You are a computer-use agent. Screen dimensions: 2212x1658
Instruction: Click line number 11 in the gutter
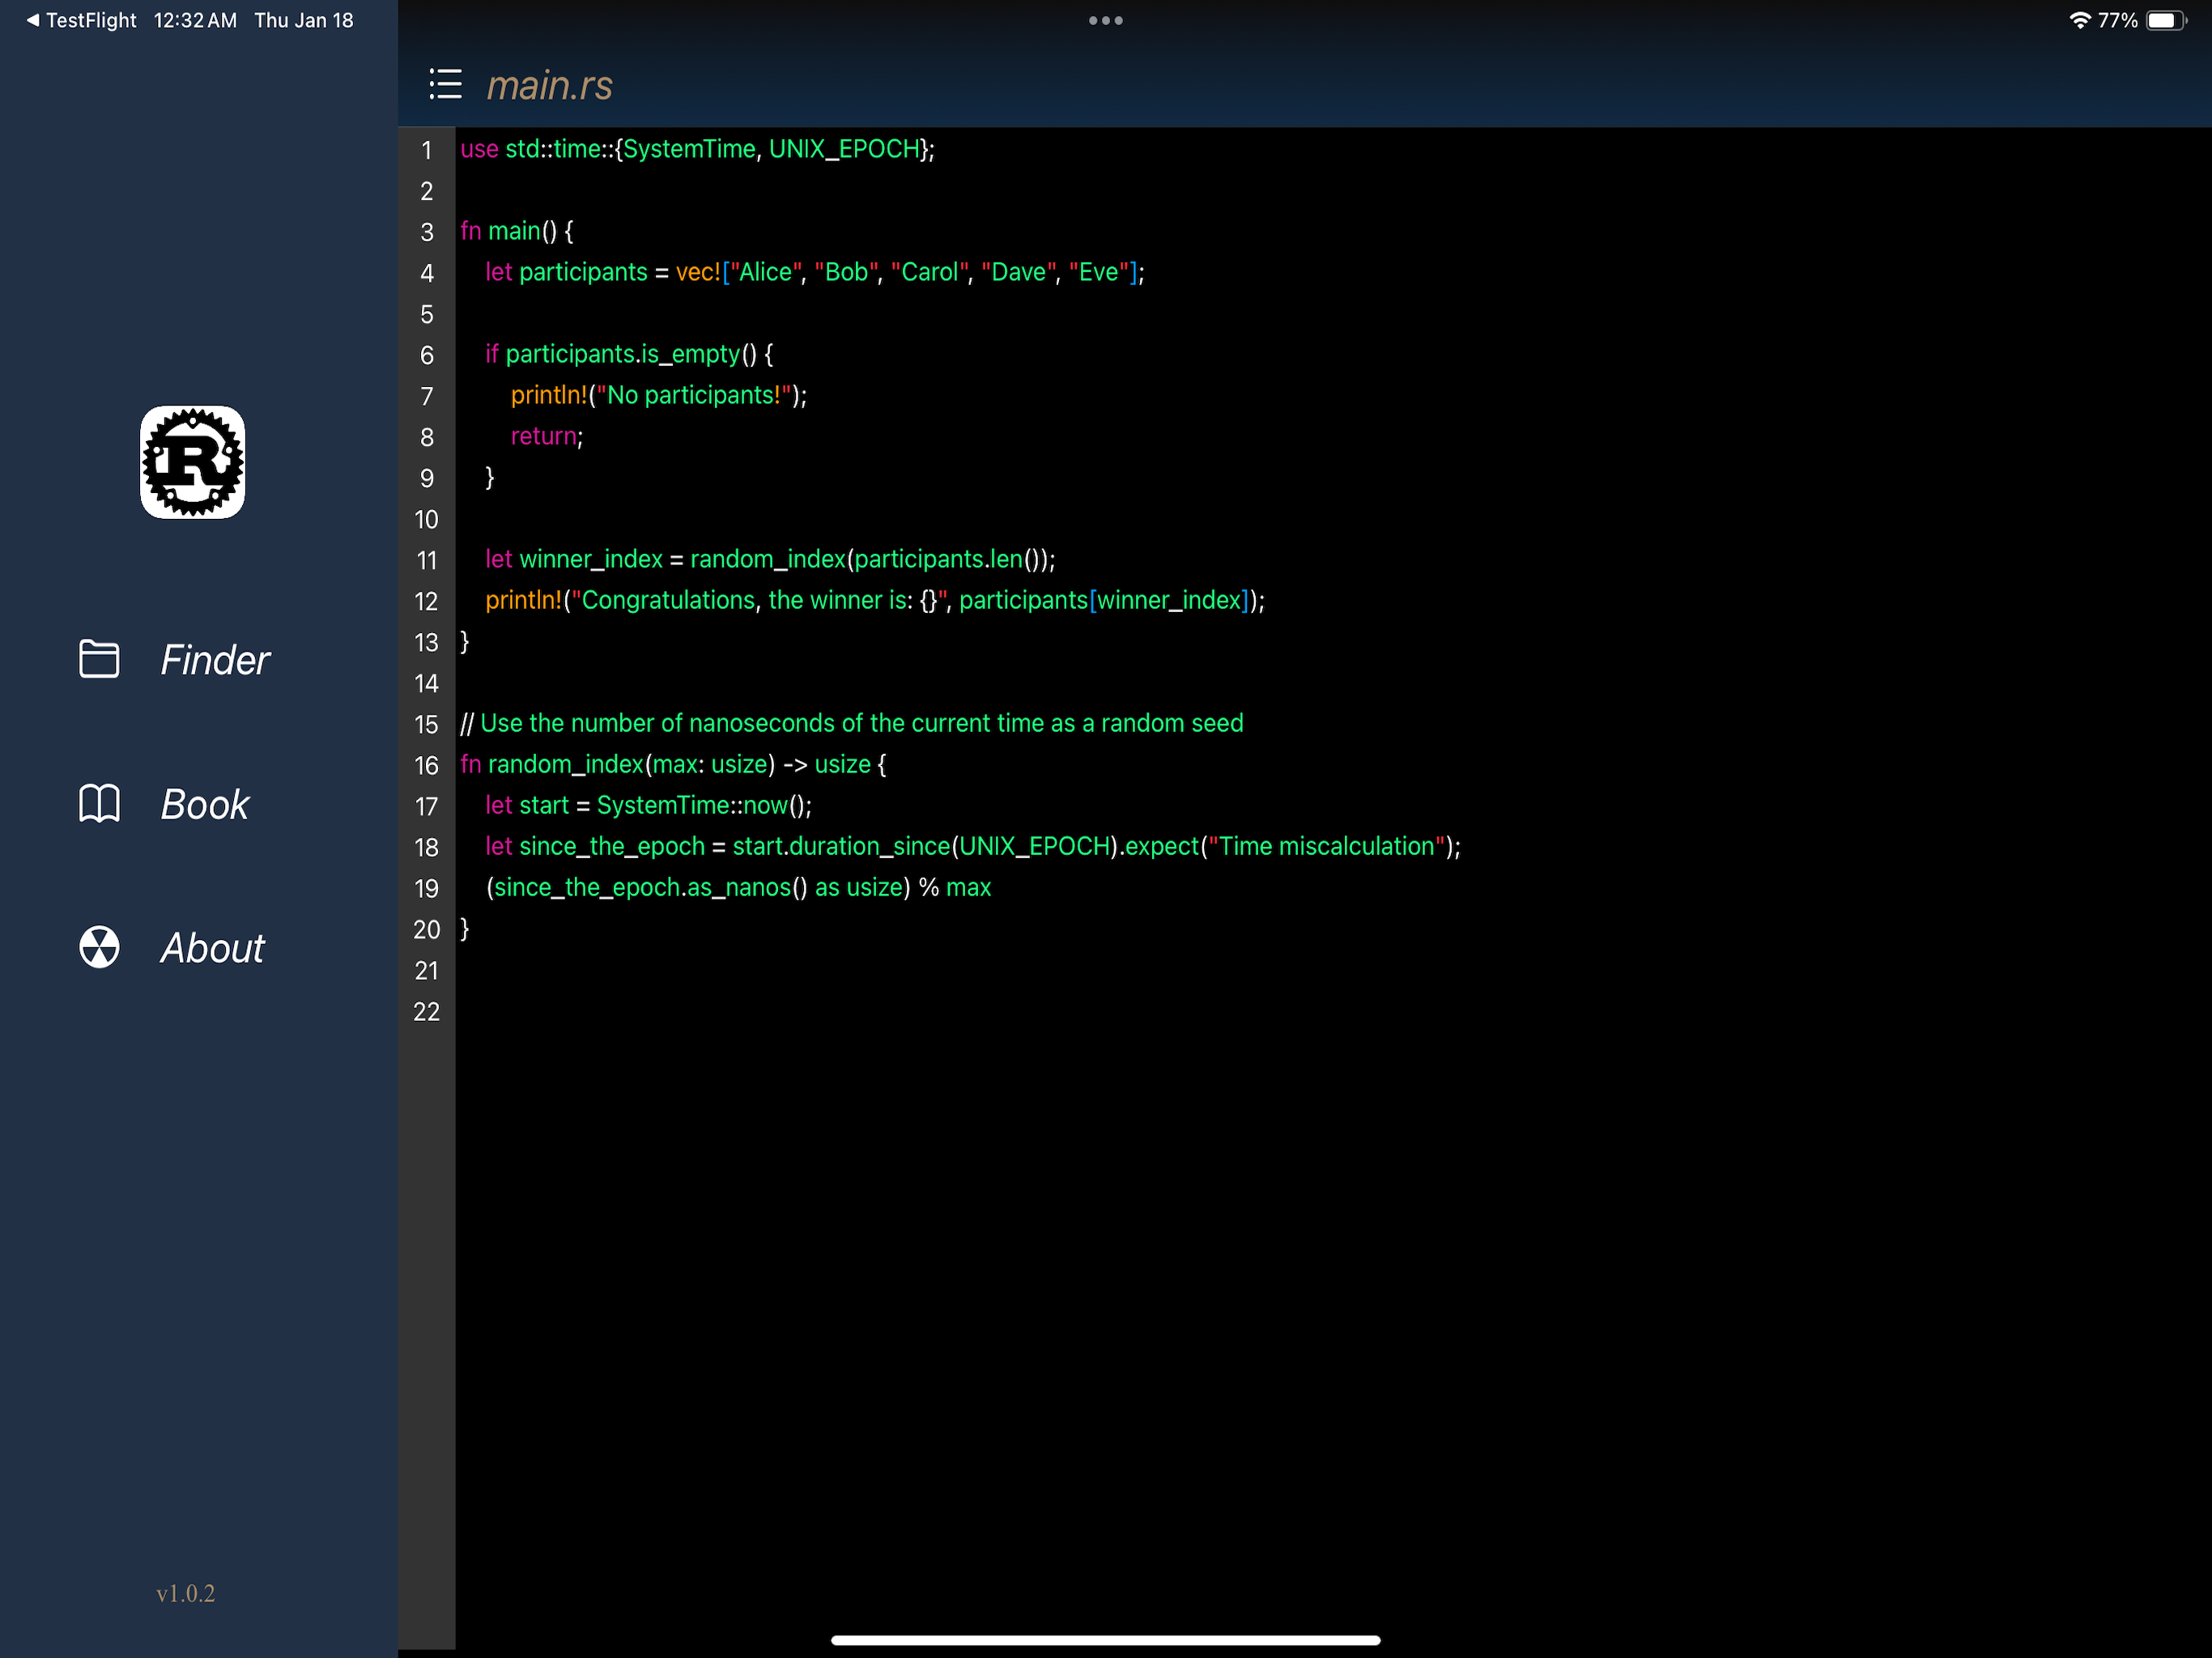[x=426, y=561]
